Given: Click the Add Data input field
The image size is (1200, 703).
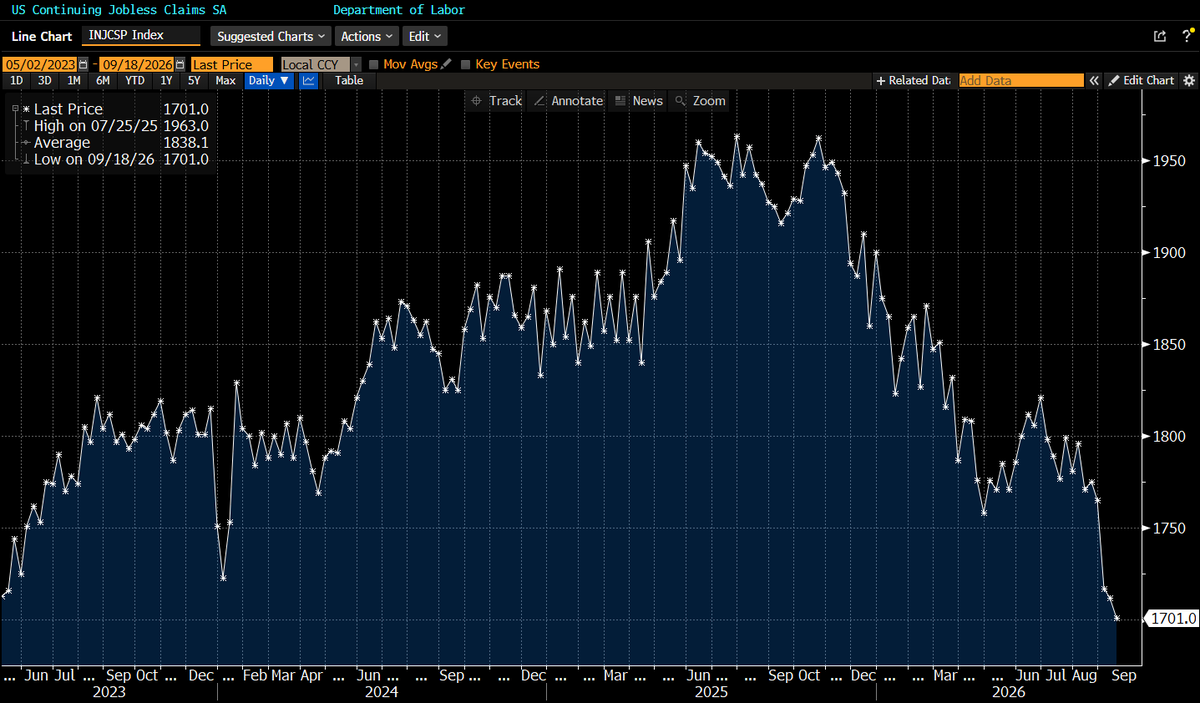Looking at the screenshot, I should coord(1021,80).
